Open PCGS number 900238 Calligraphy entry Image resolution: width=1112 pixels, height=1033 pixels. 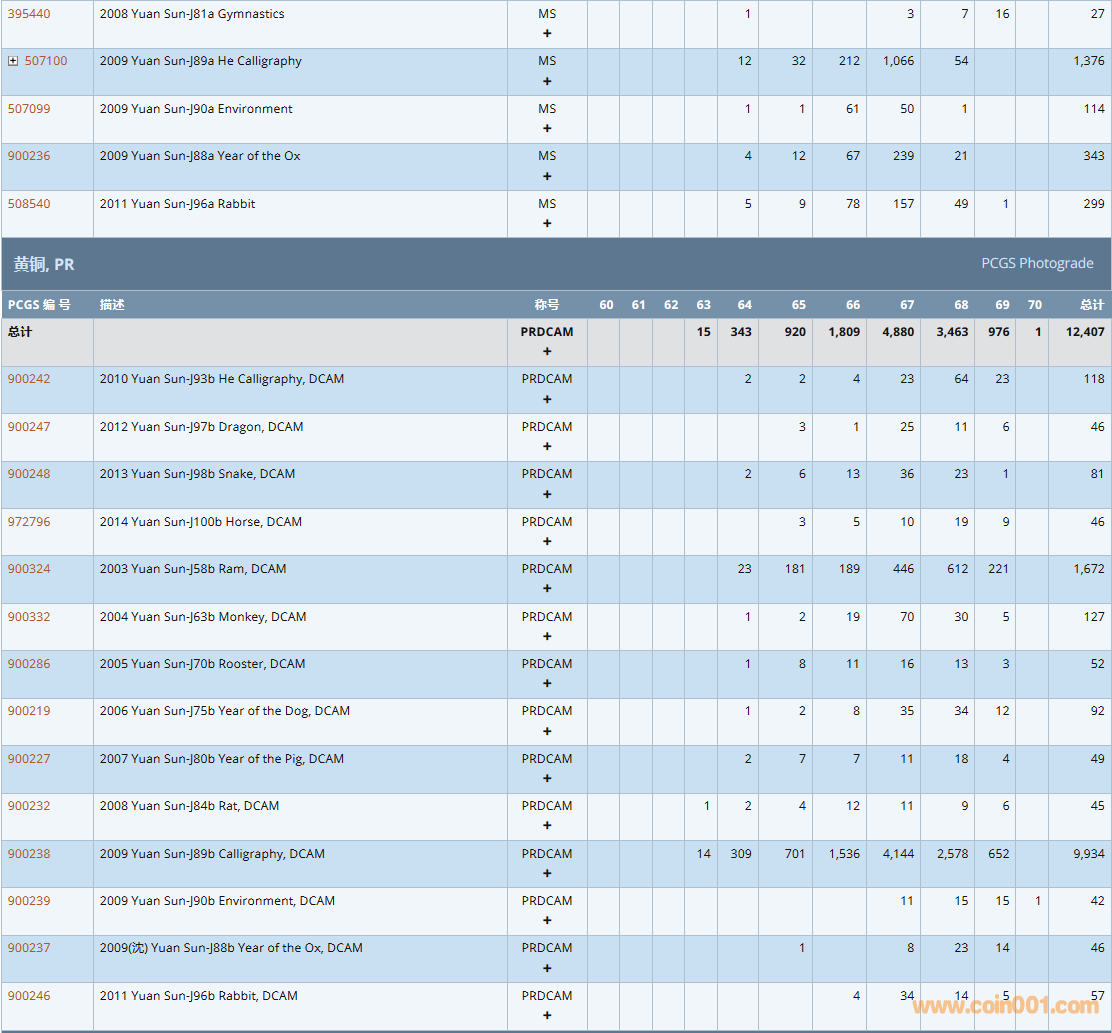pyautogui.click(x=28, y=854)
